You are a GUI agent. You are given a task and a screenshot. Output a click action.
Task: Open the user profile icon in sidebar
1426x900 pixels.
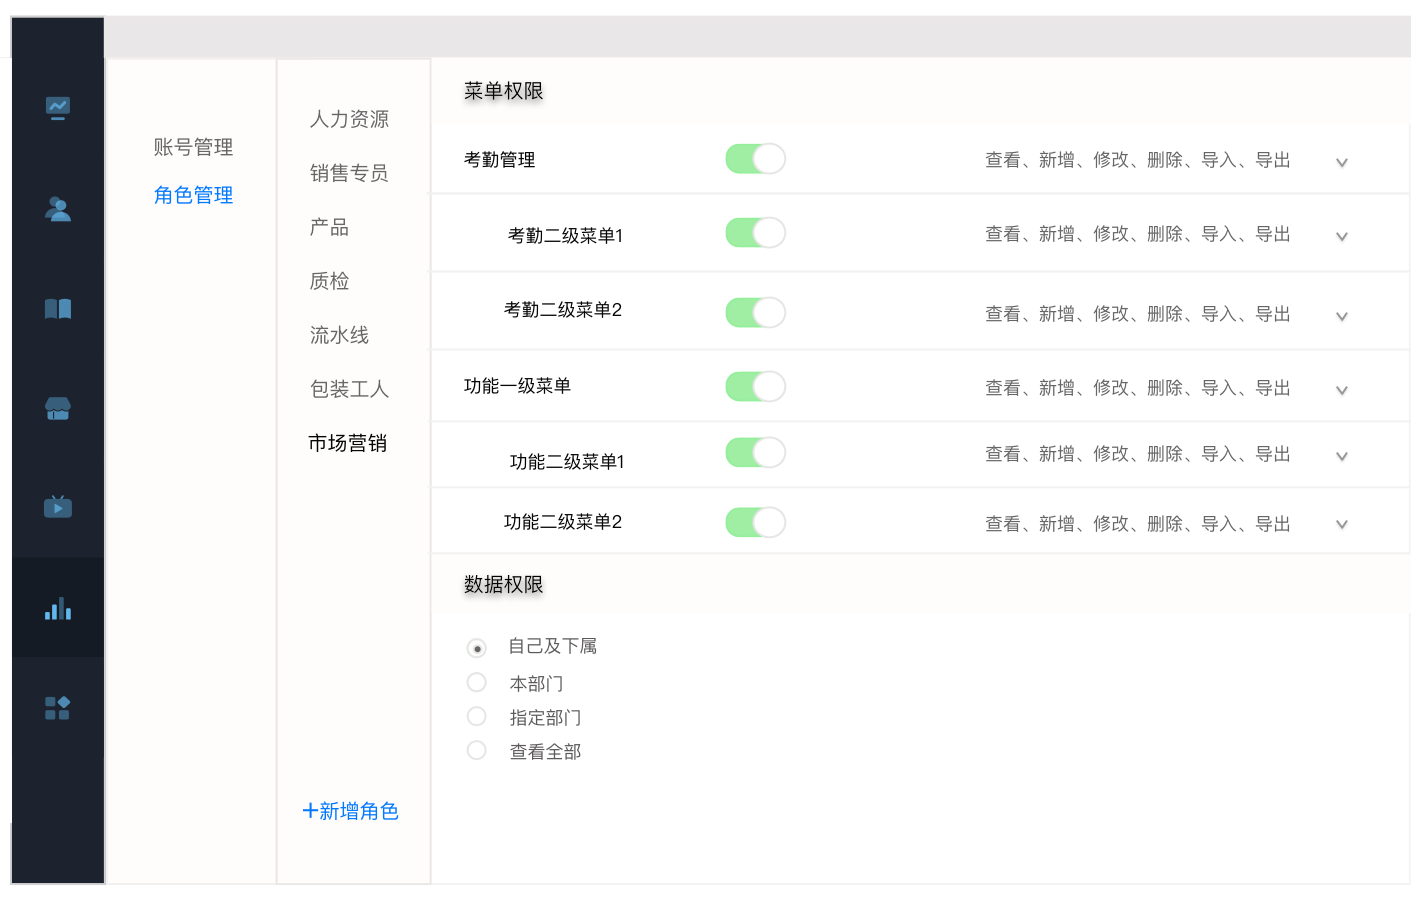58,209
